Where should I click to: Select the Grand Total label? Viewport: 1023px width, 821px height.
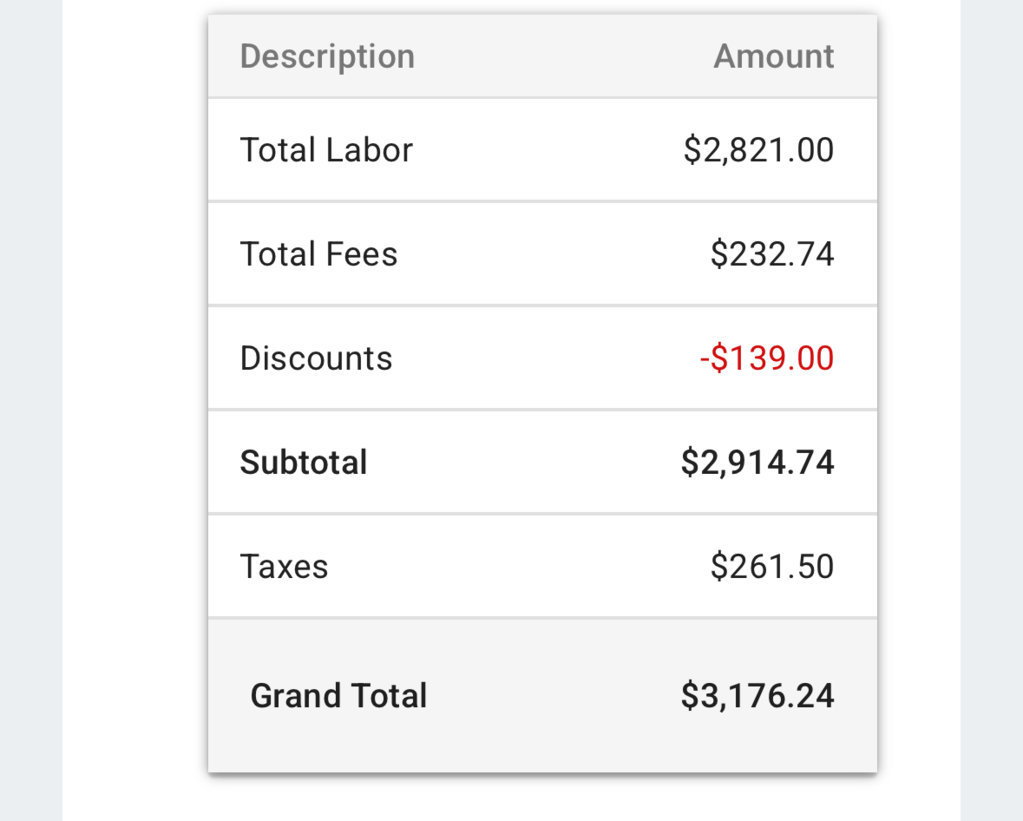339,696
